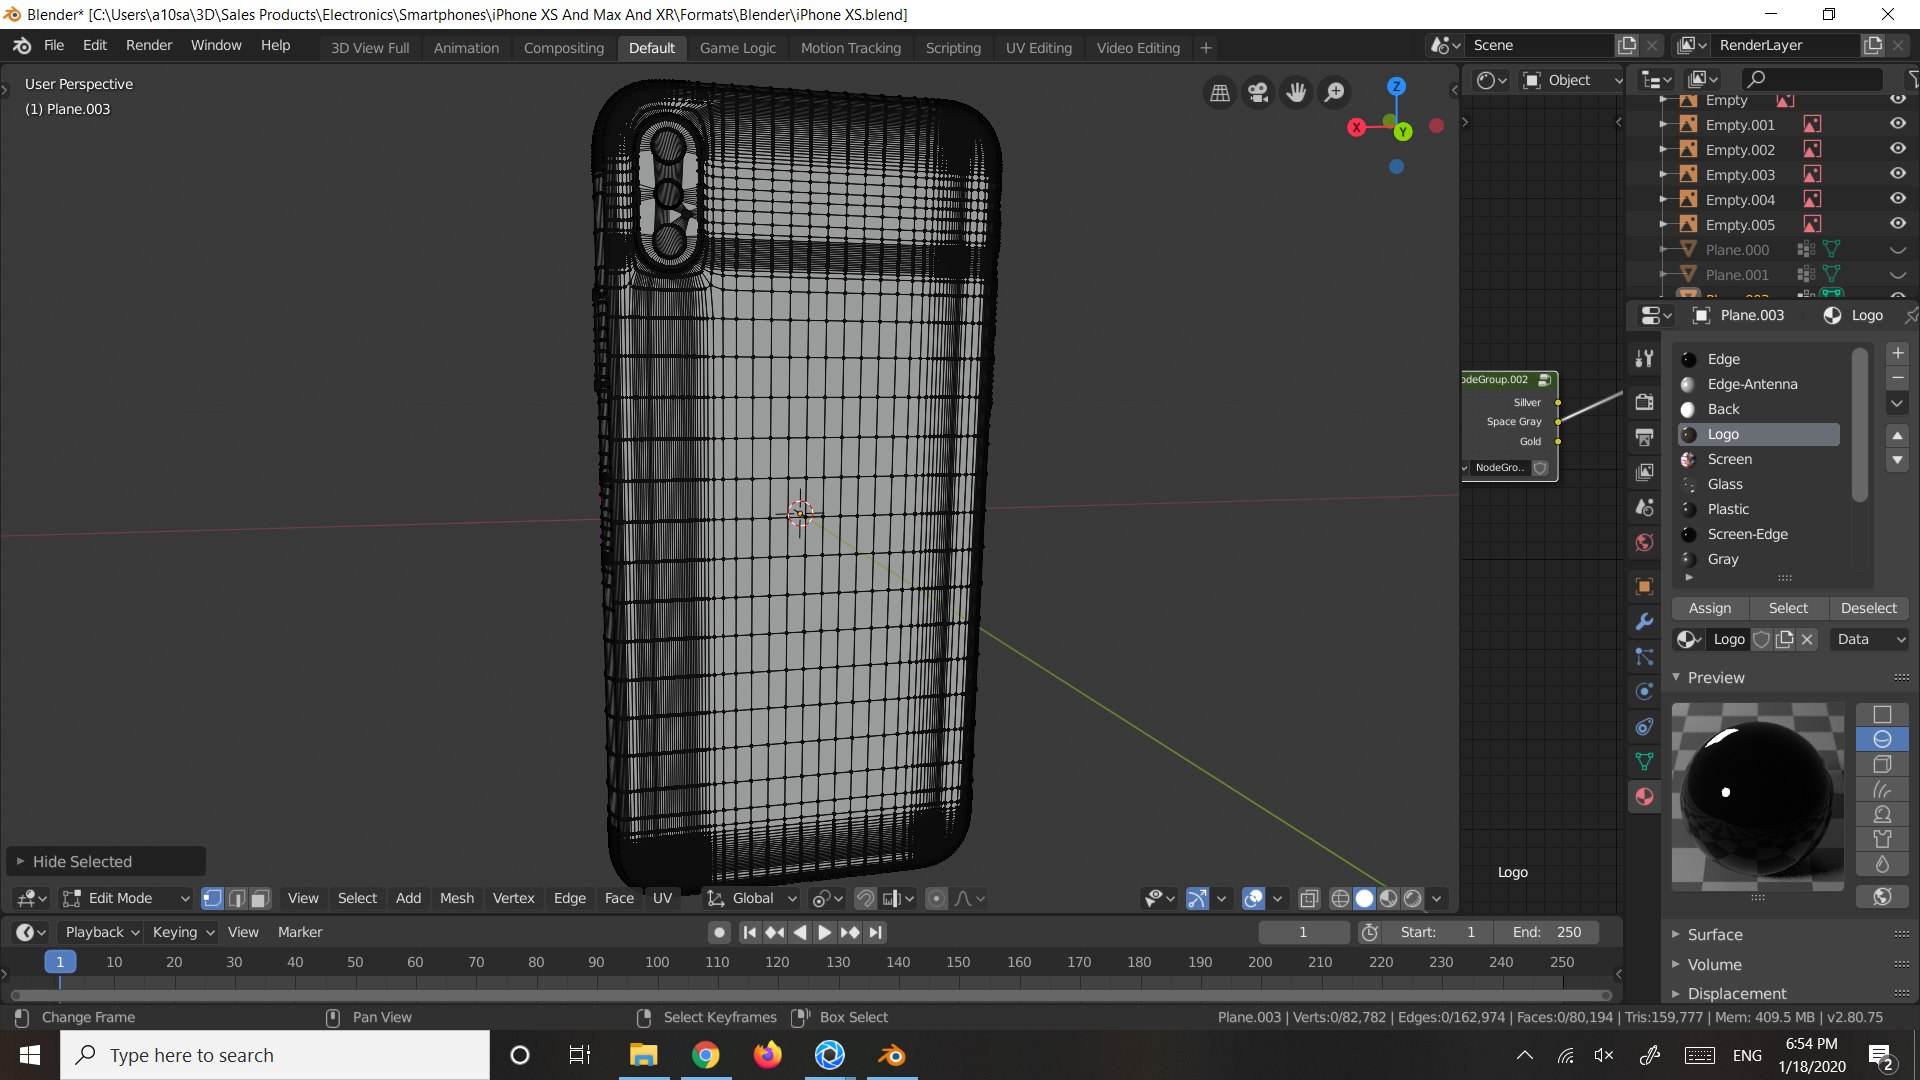The height and width of the screenshot is (1080, 1920).
Task: Select the Screen material slot
Action: pos(1759,459)
